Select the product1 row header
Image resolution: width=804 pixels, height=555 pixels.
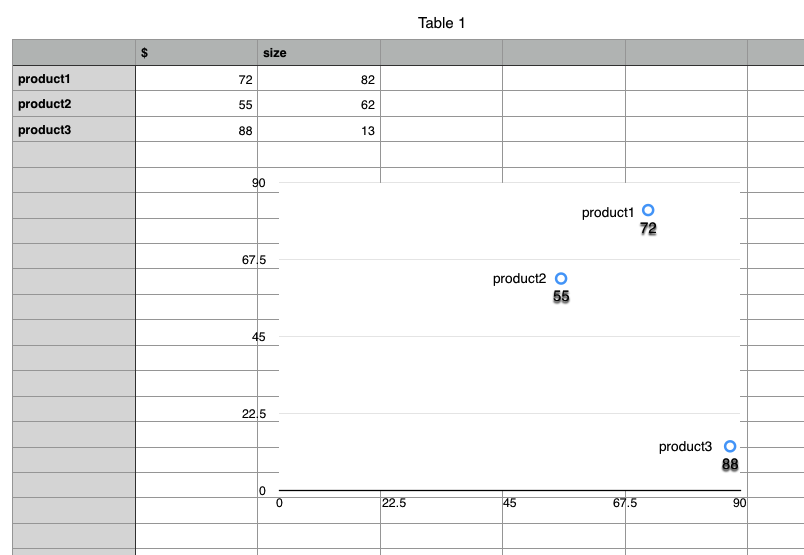point(74,78)
